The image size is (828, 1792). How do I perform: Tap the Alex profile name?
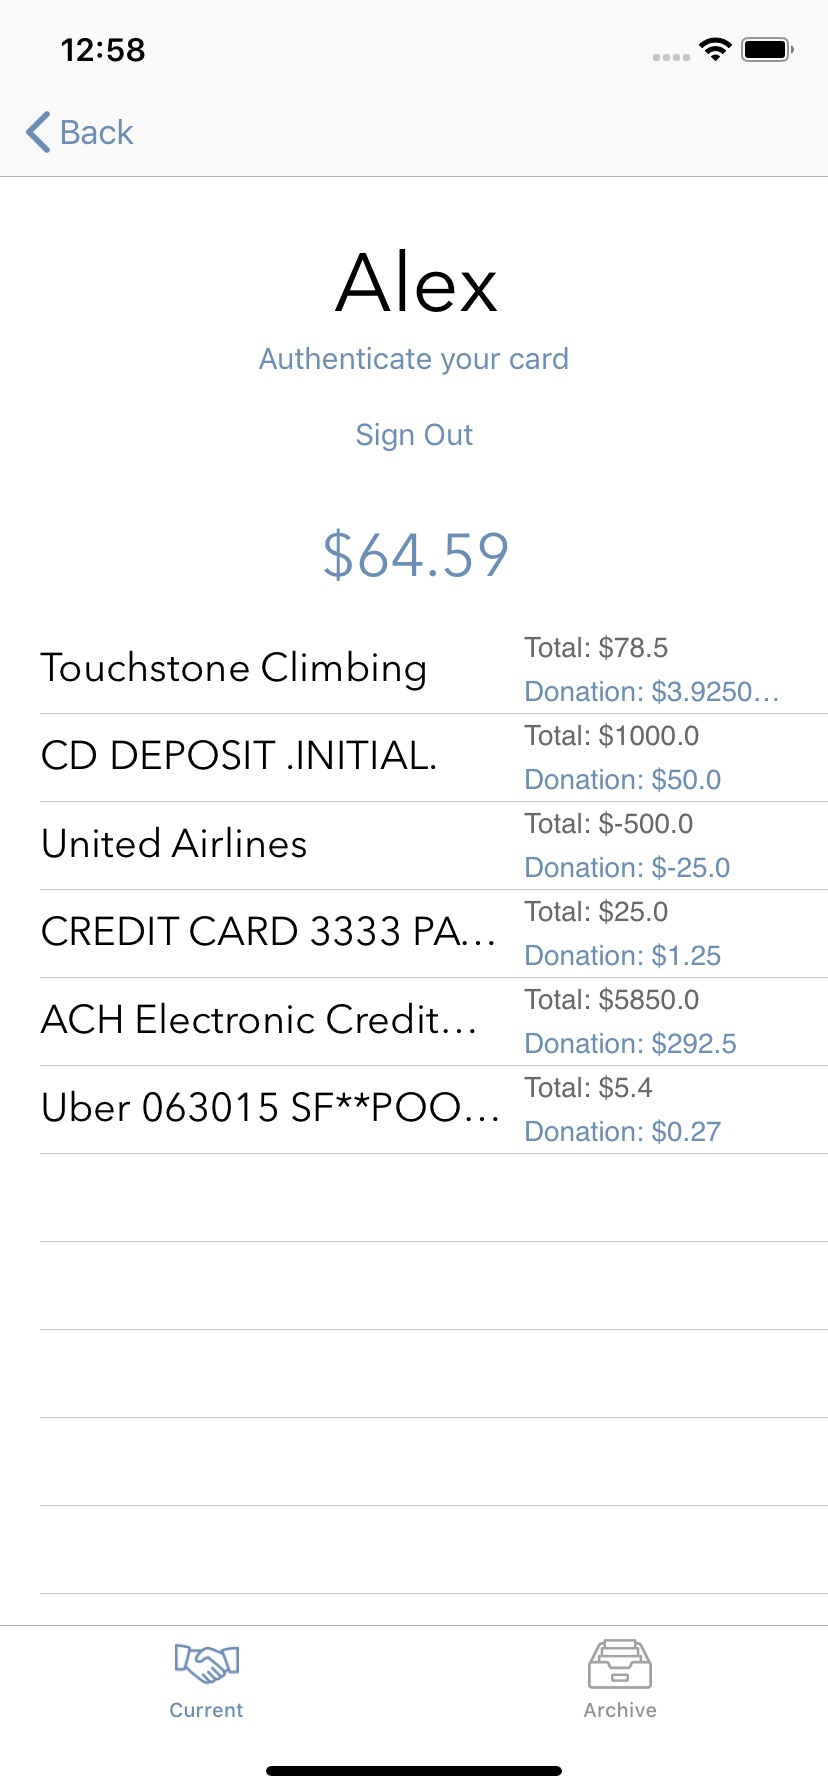point(416,283)
